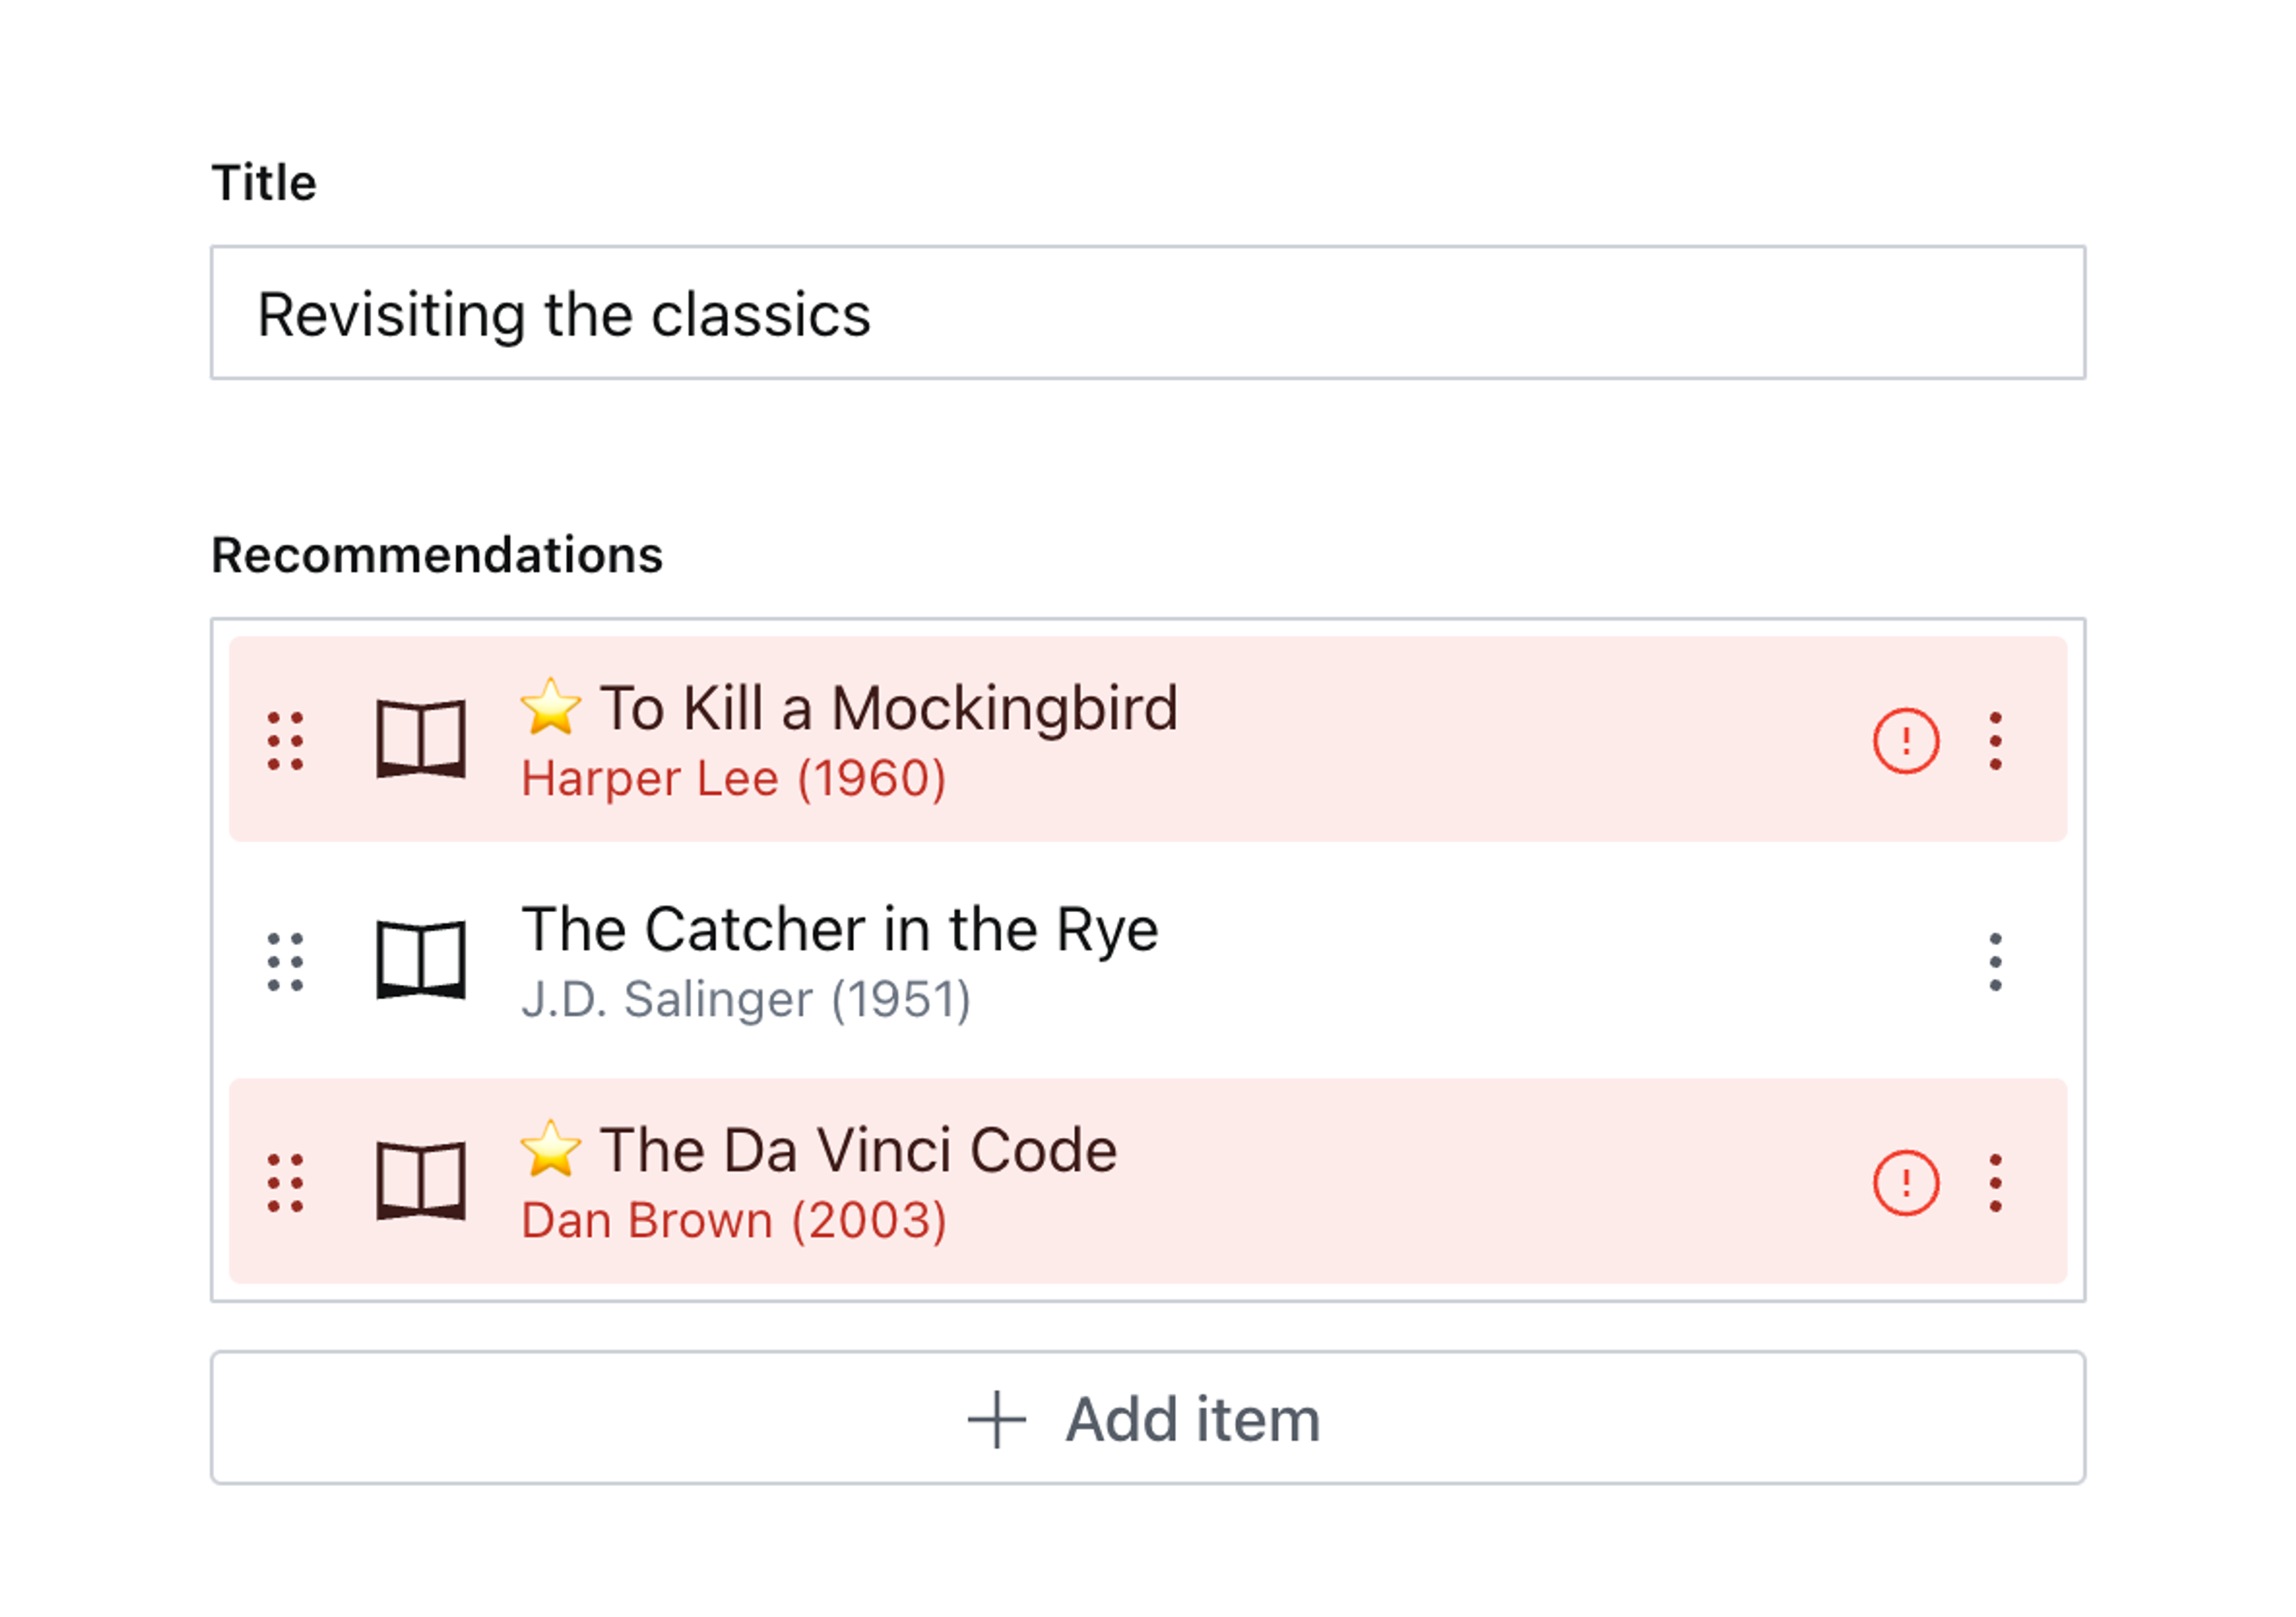Click book icon of The Catcher in the Rye
This screenshot has width=2296, height=1617.
point(421,960)
